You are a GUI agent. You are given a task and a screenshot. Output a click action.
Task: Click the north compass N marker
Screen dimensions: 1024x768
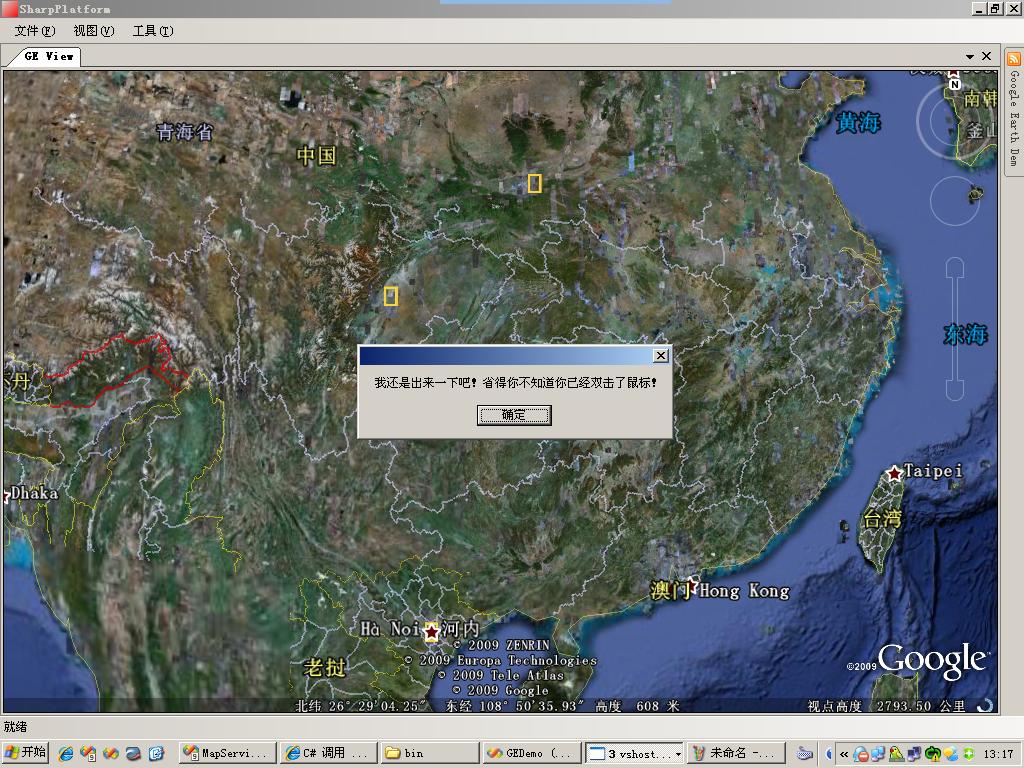pyautogui.click(x=955, y=84)
